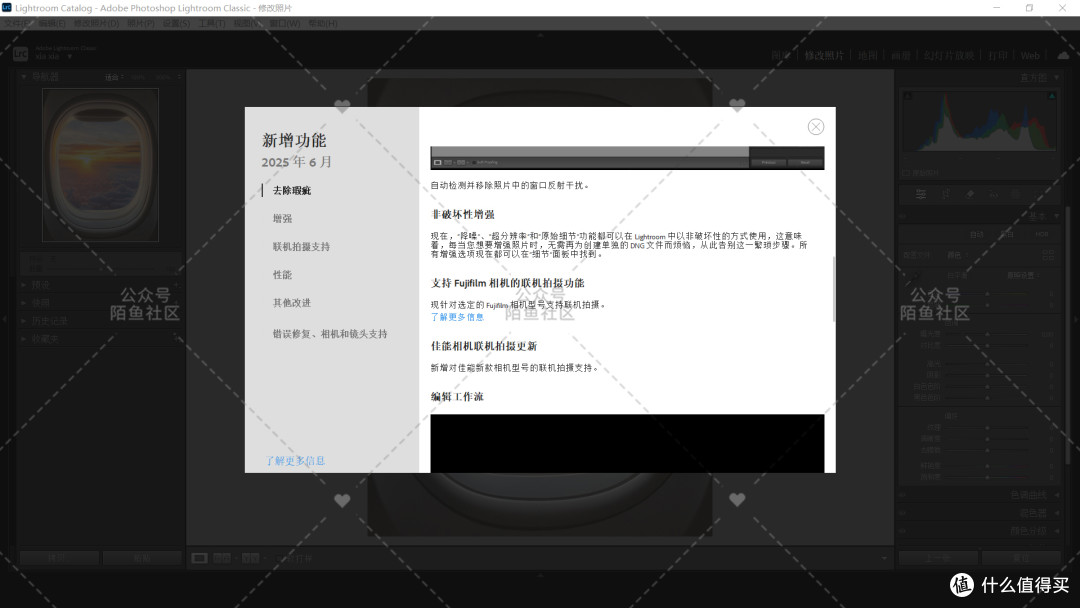Image resolution: width=1080 pixels, height=608 pixels.
Task: Open the identity plate dropdown arrow
Action: [x=70, y=56]
